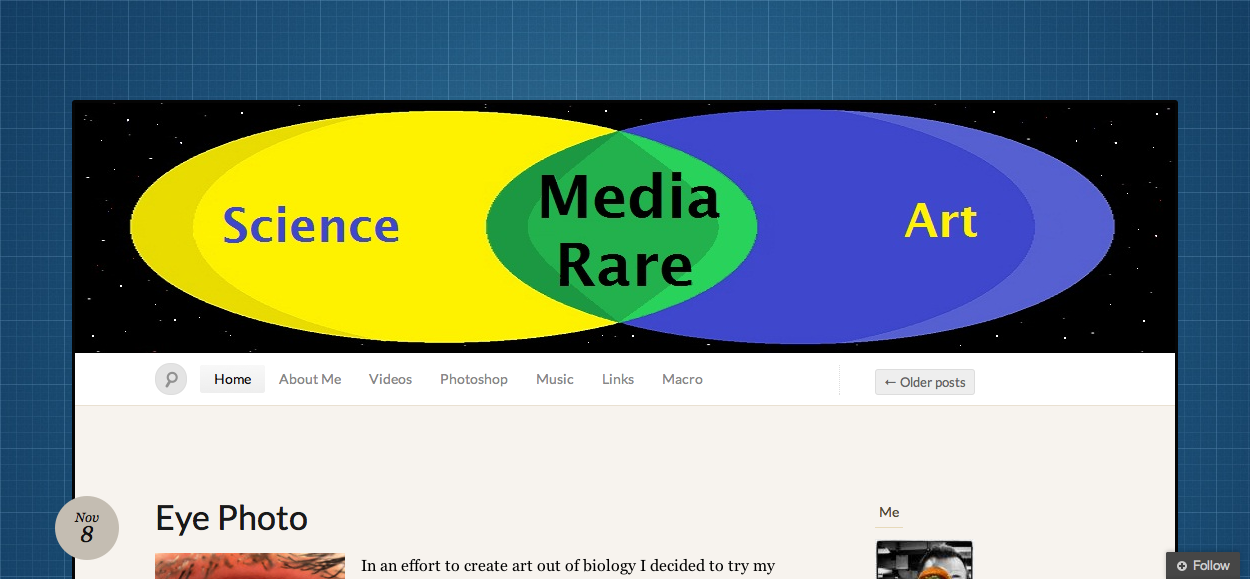Open the Eye Photo post title

[232, 518]
